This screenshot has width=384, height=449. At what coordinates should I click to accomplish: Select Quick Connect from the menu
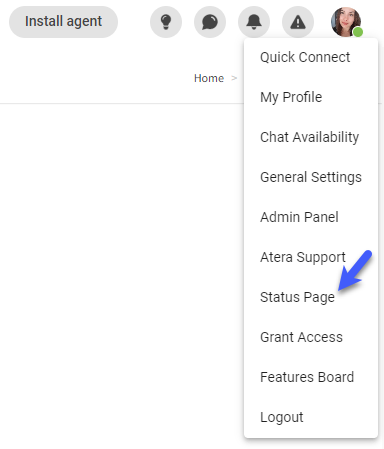(x=311, y=57)
